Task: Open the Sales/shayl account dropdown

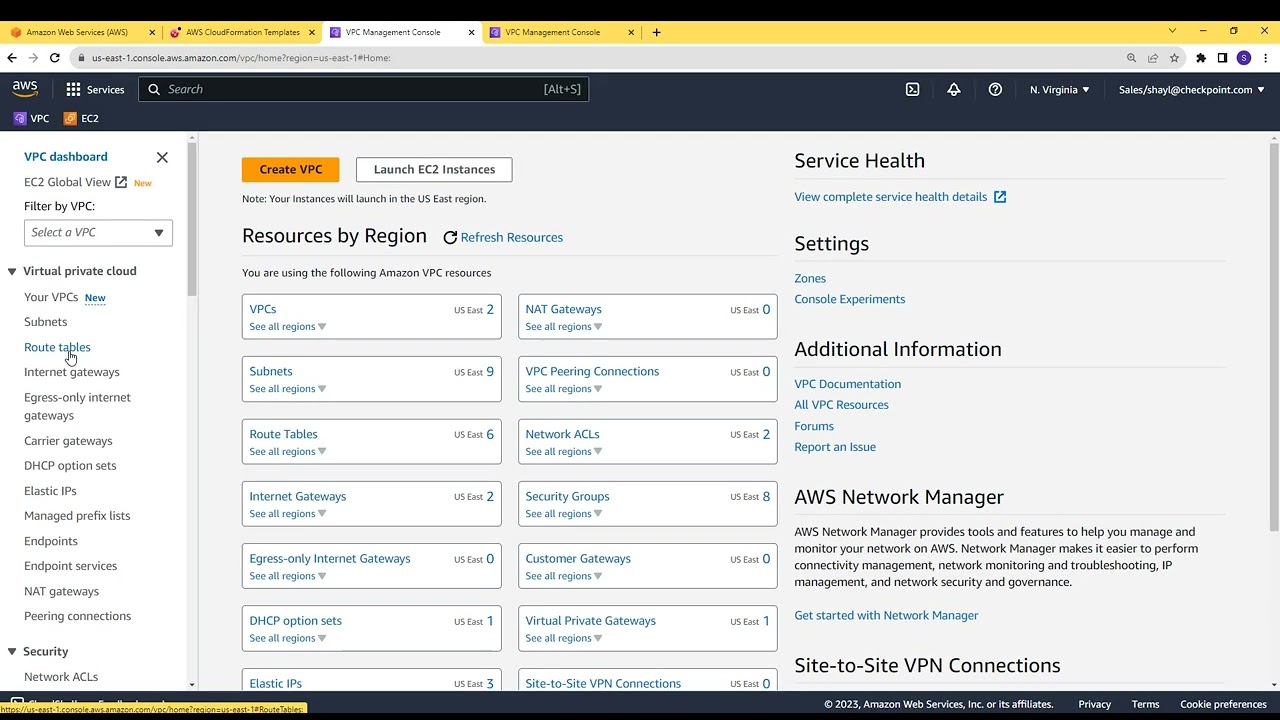Action: click(1191, 90)
